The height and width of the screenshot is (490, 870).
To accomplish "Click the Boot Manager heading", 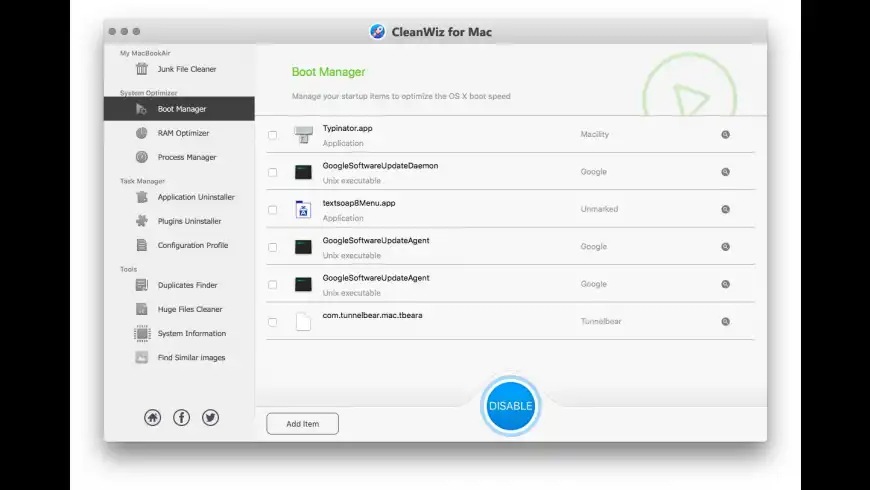I will click(328, 72).
